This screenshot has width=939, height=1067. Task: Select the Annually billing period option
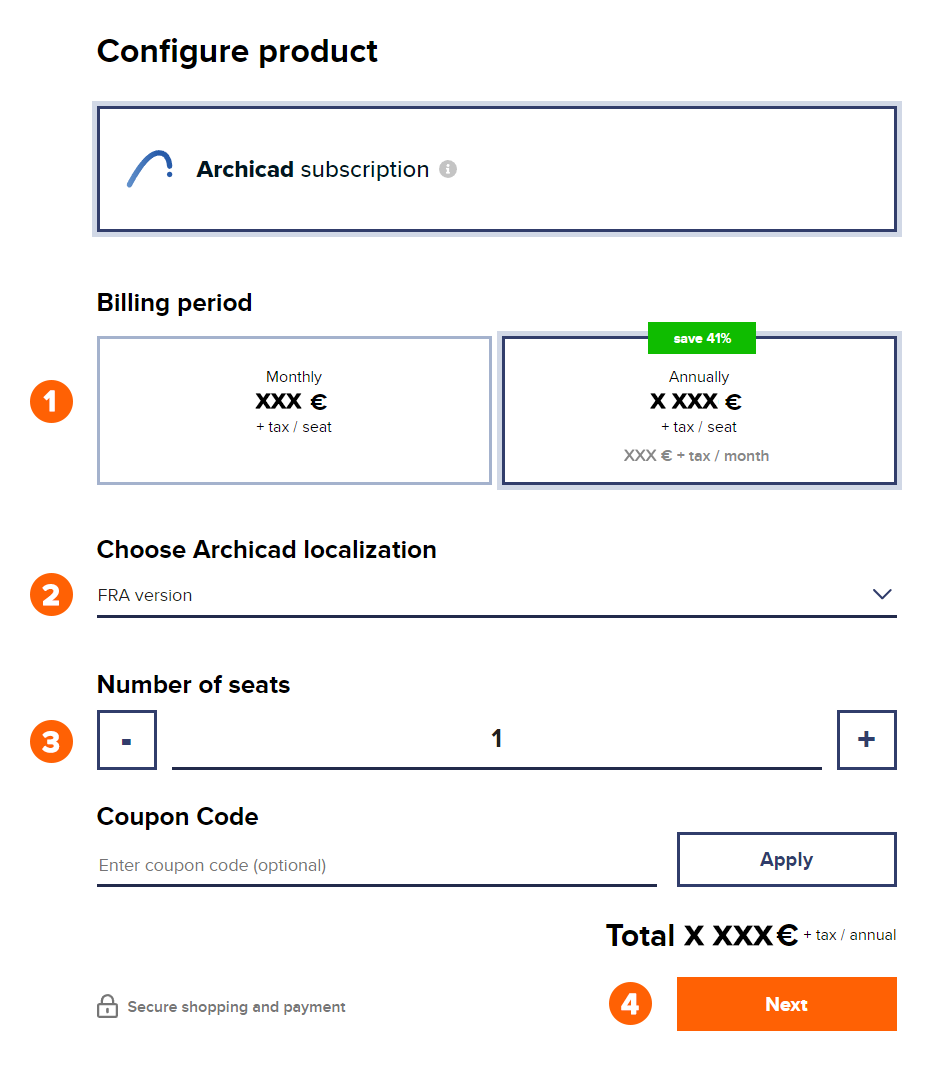point(699,410)
